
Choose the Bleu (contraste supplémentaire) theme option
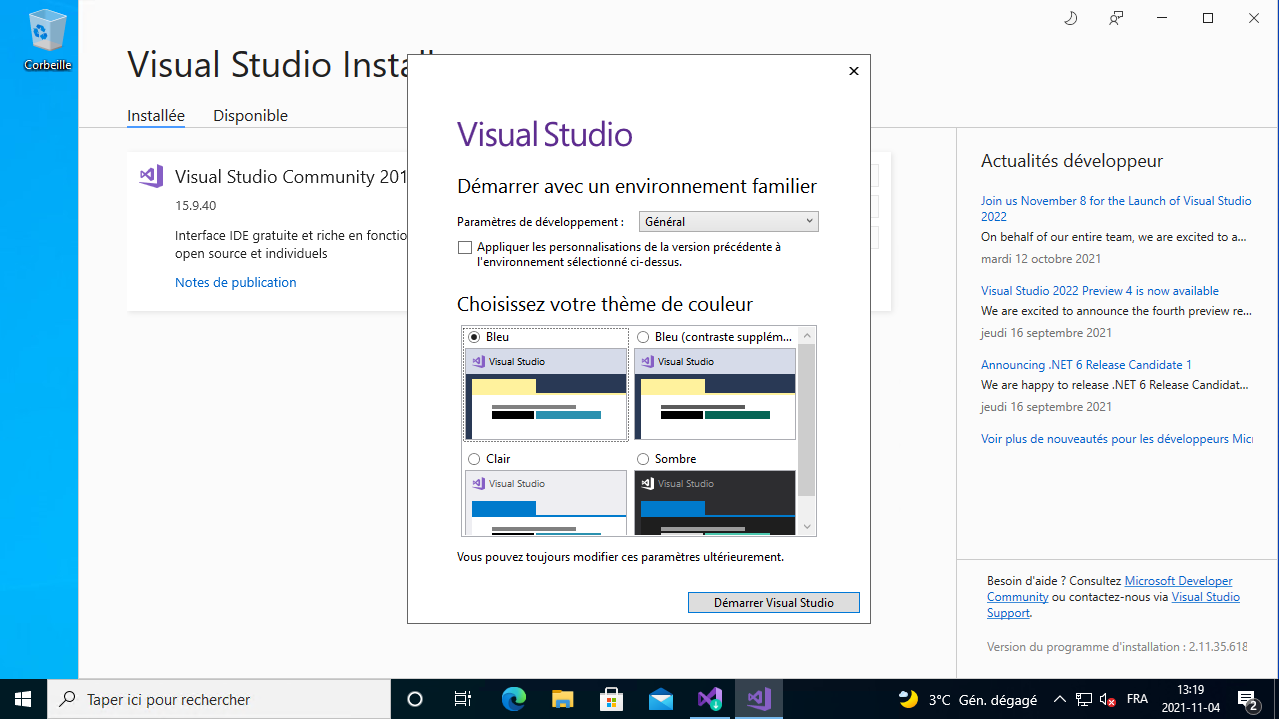click(643, 337)
